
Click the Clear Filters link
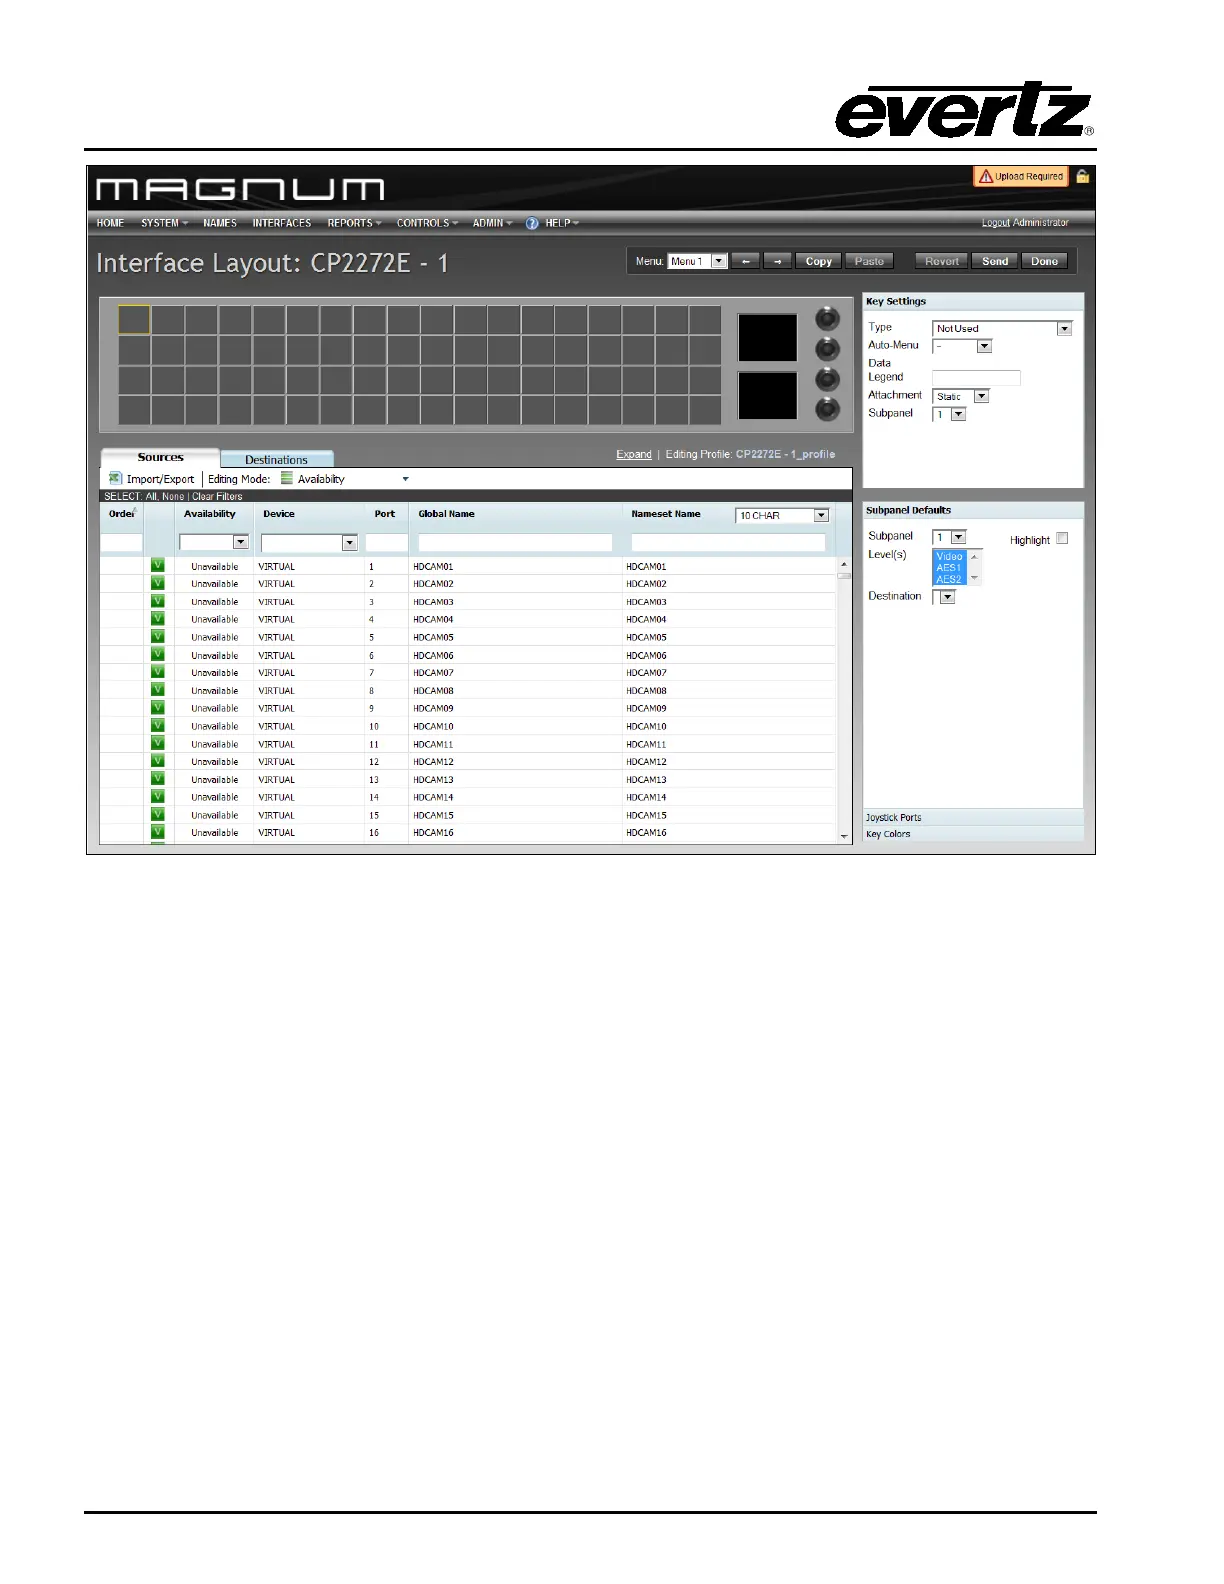coord(217,496)
